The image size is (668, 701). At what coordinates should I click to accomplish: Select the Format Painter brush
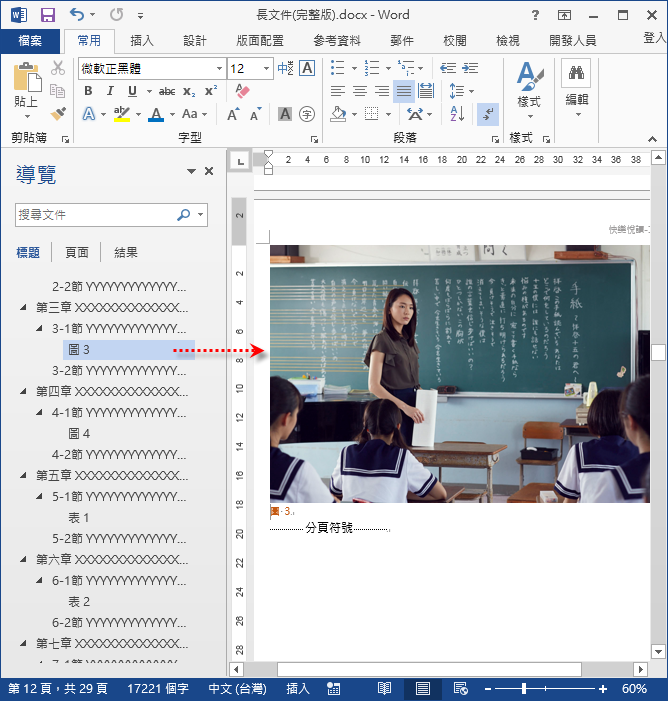pyautogui.click(x=58, y=114)
